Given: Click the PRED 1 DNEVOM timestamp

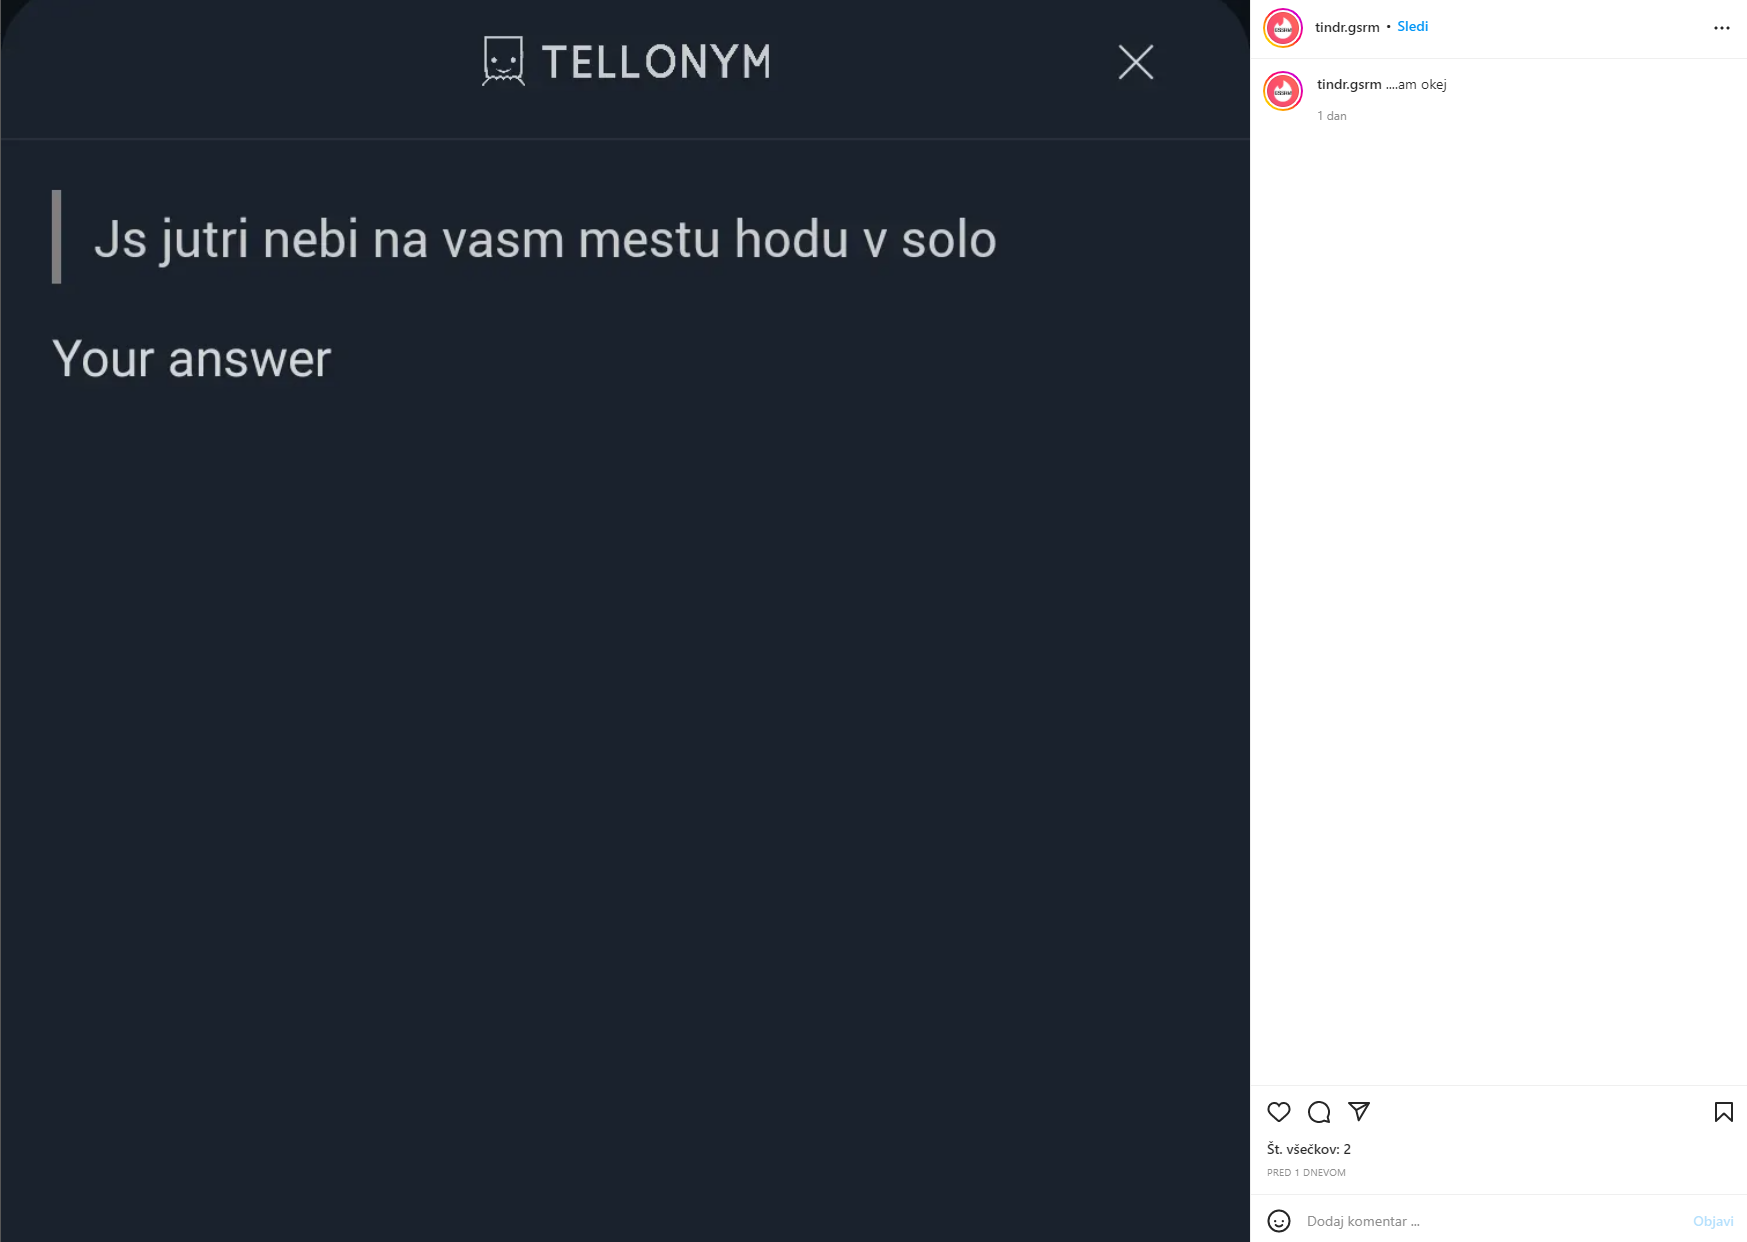Looking at the screenshot, I should click(1306, 1172).
